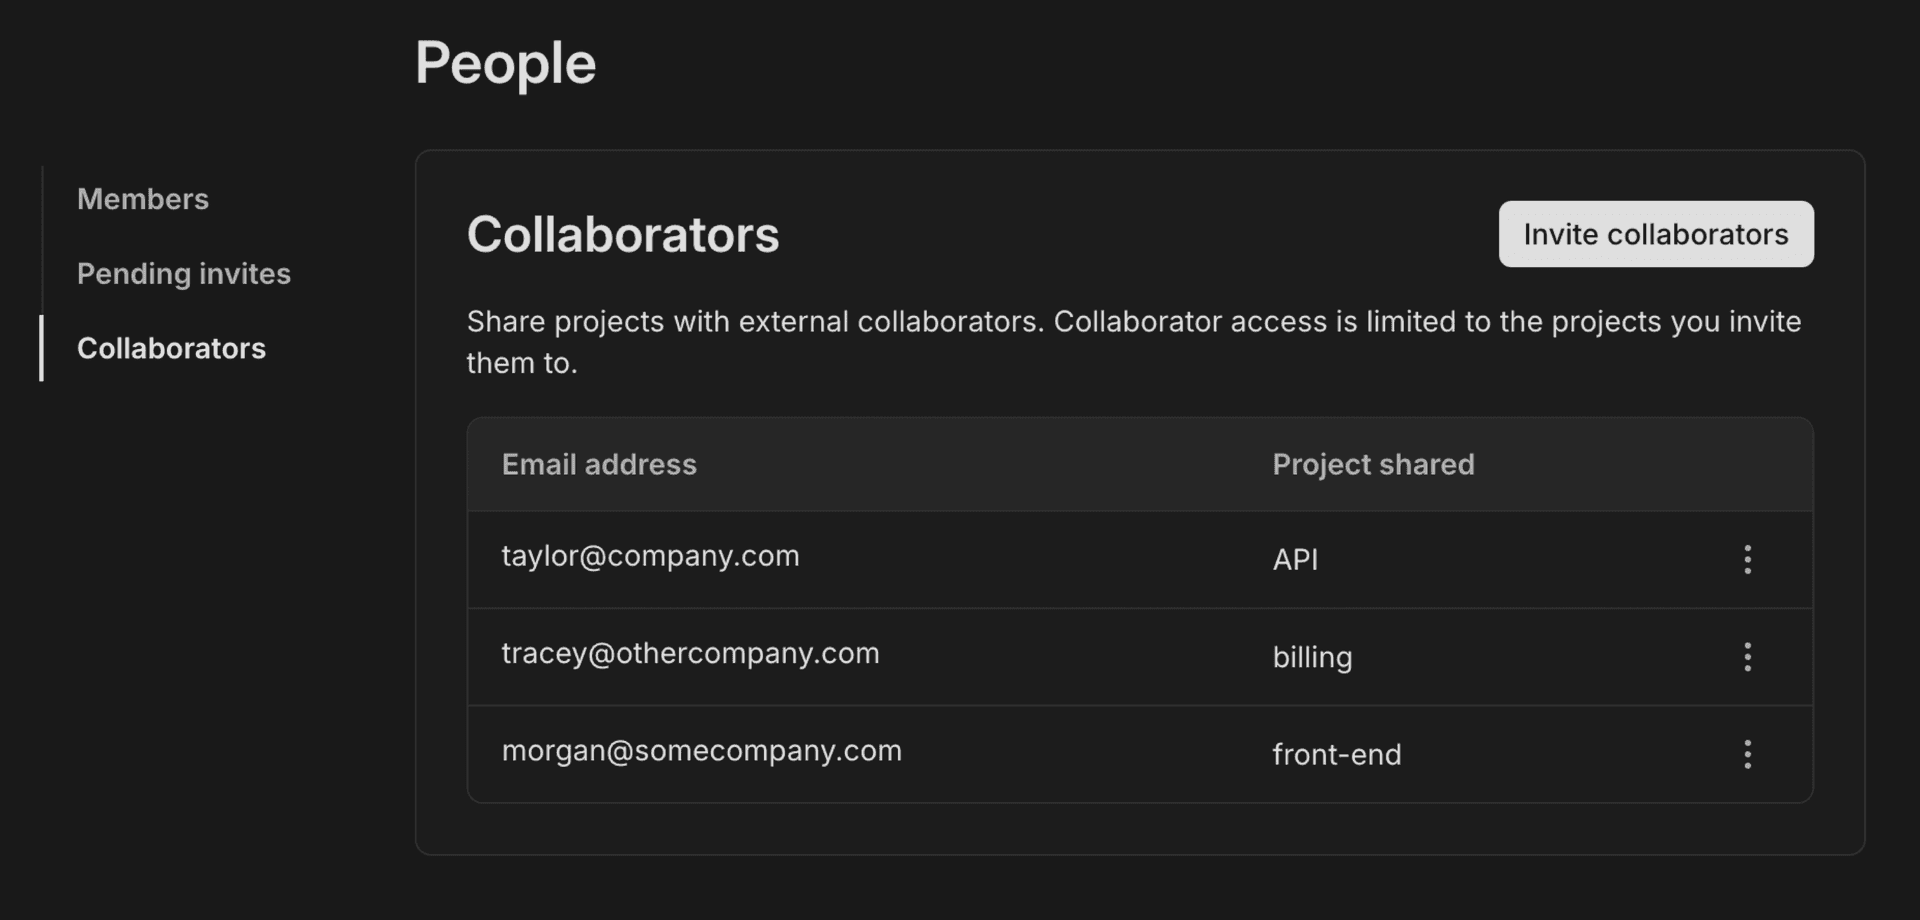Select the Email address column header
Screen dimensions: 1920x920
click(x=599, y=464)
